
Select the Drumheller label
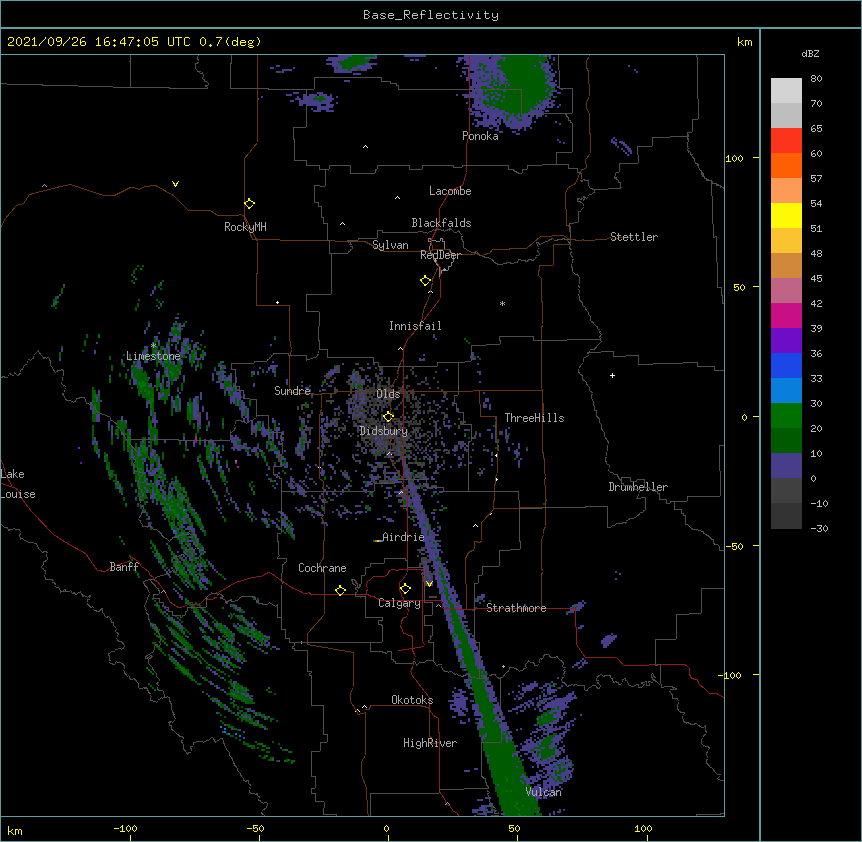(x=638, y=487)
